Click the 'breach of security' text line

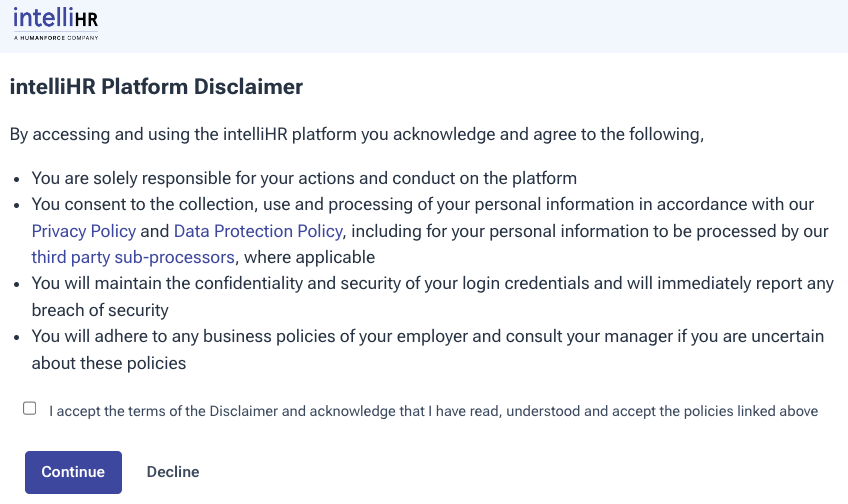(100, 310)
